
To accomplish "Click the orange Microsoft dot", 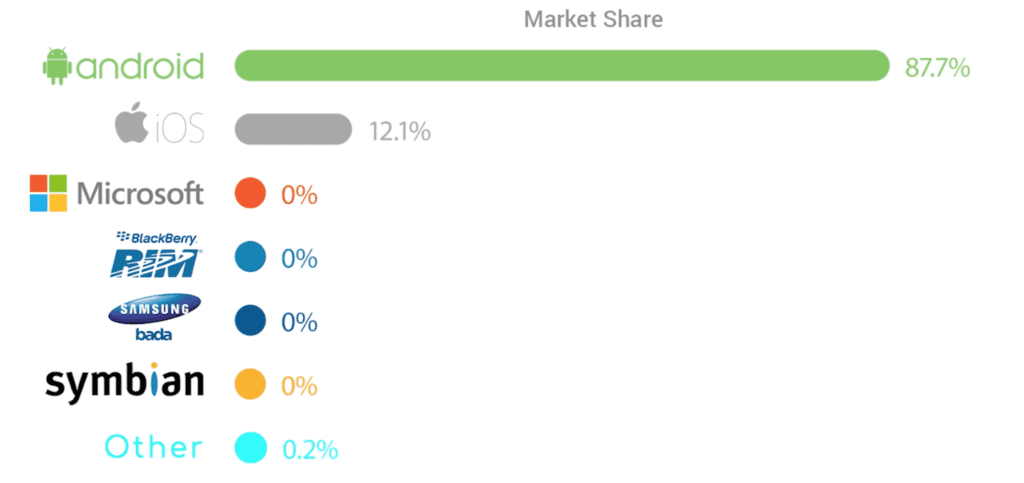I will pyautogui.click(x=250, y=193).
